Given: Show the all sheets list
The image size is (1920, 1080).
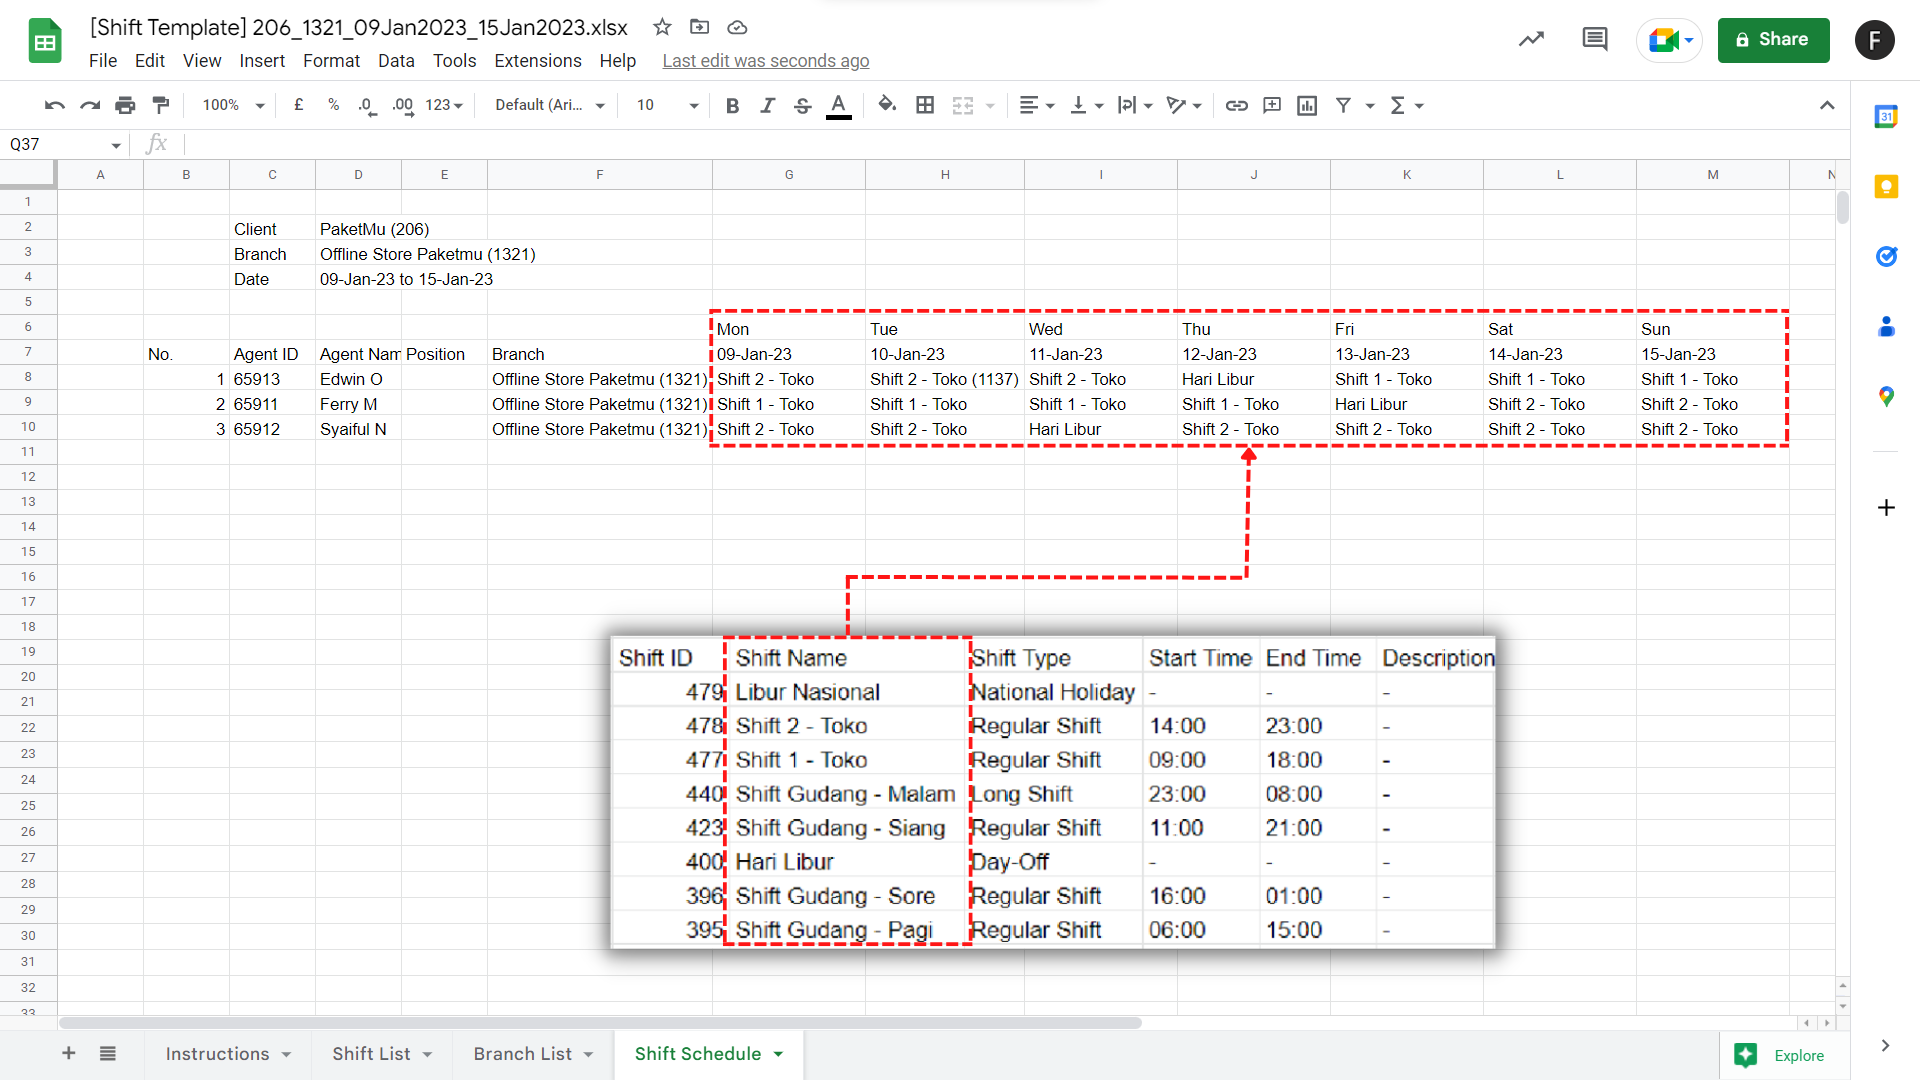Looking at the screenshot, I should pos(108,1053).
